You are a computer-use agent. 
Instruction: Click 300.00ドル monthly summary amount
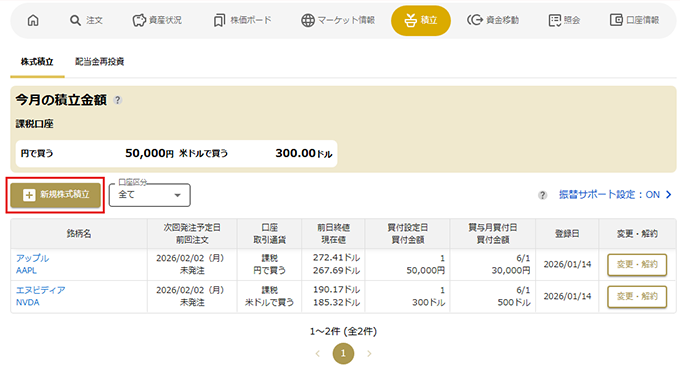pyautogui.click(x=304, y=153)
